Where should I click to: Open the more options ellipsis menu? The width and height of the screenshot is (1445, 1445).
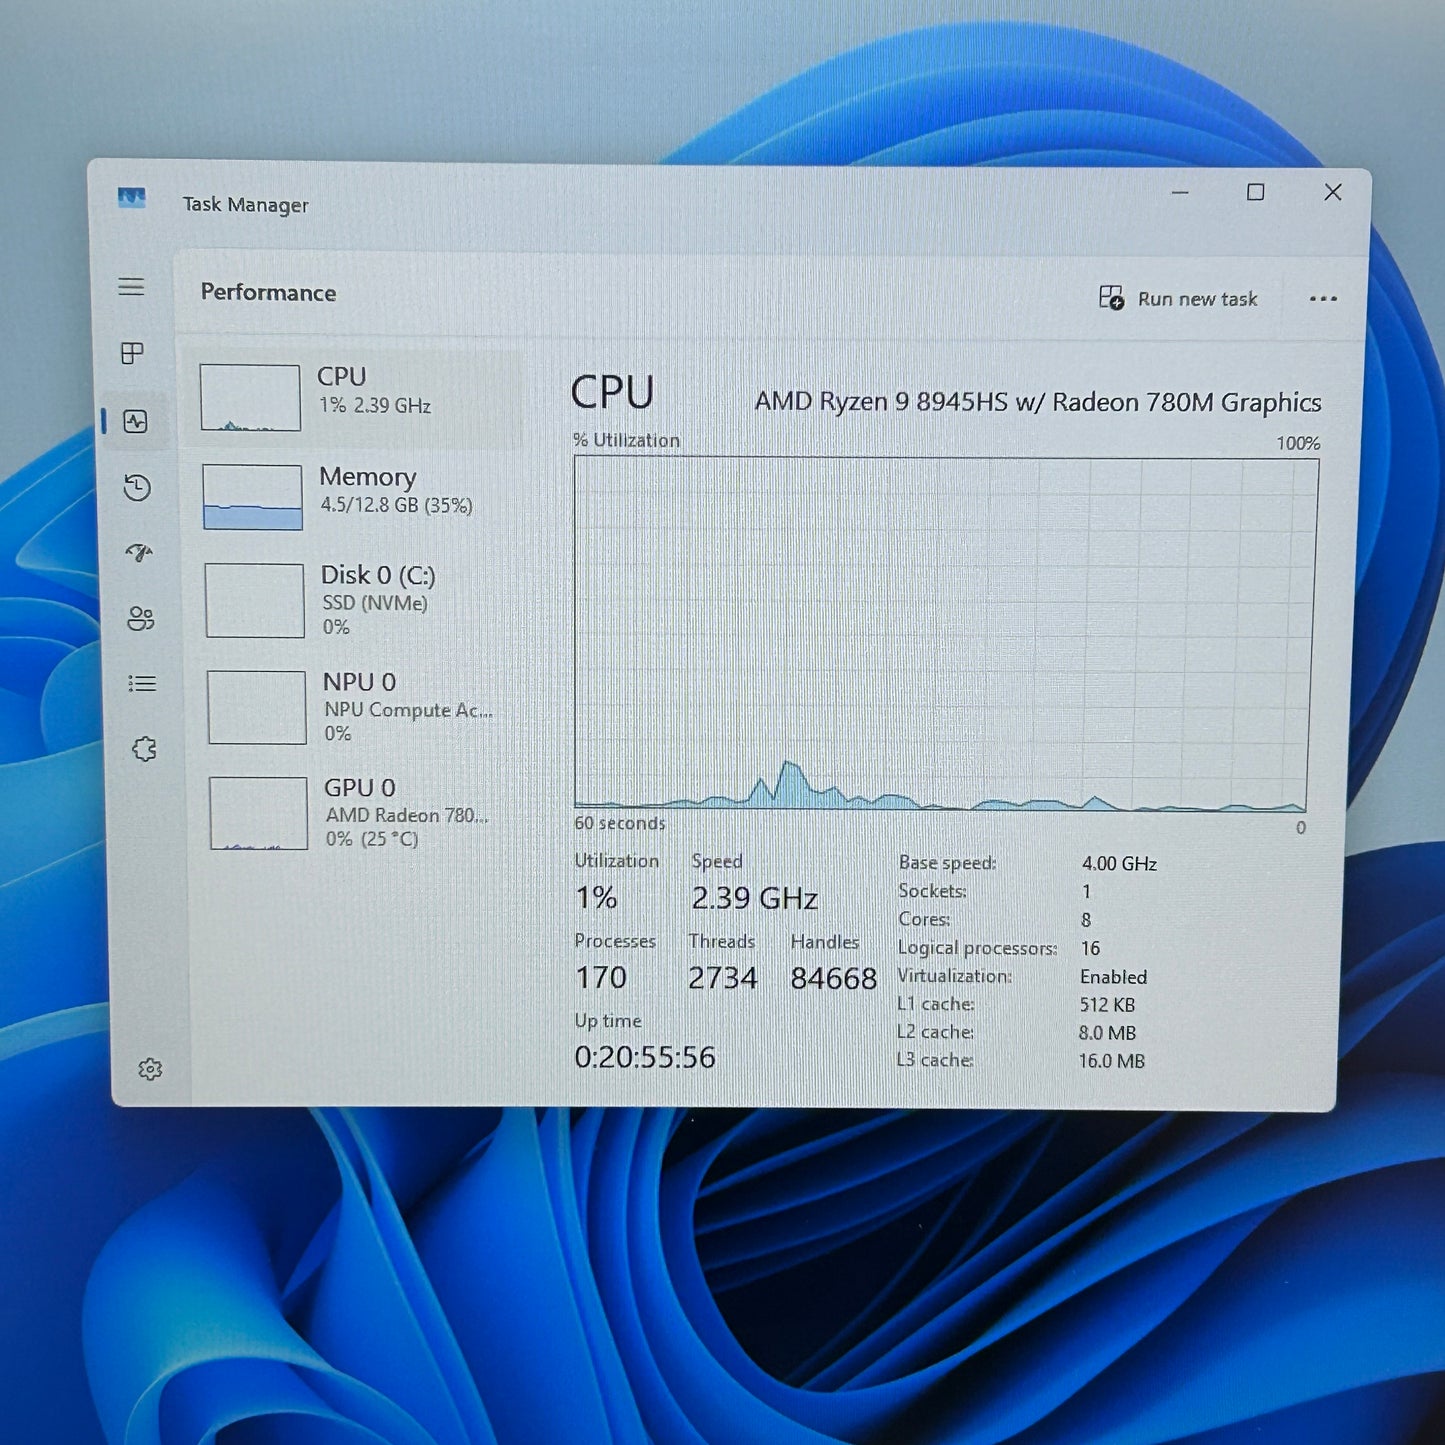click(1323, 299)
